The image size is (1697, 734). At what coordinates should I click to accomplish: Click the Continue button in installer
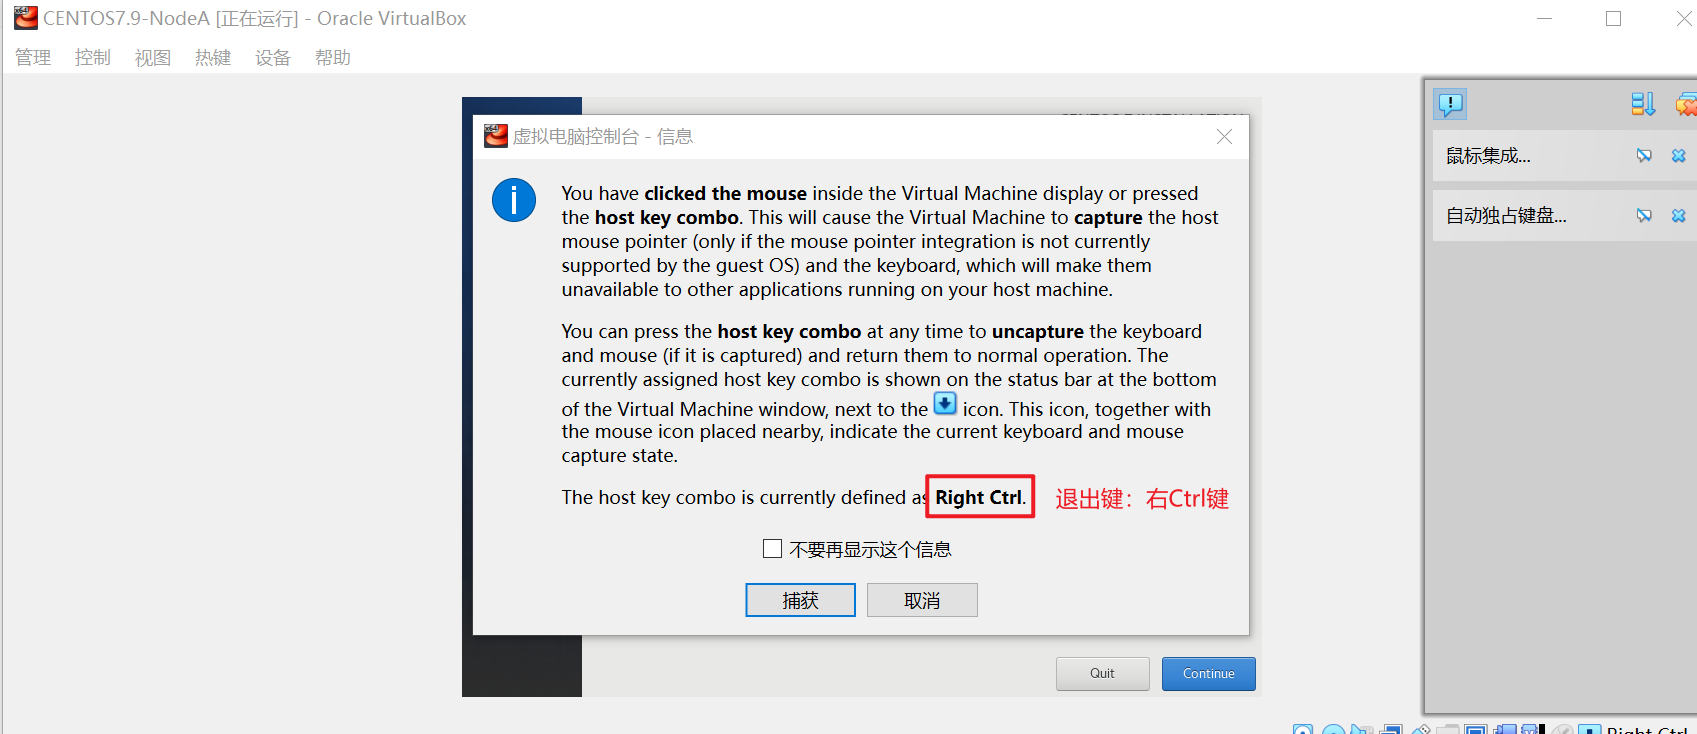pyautogui.click(x=1208, y=673)
